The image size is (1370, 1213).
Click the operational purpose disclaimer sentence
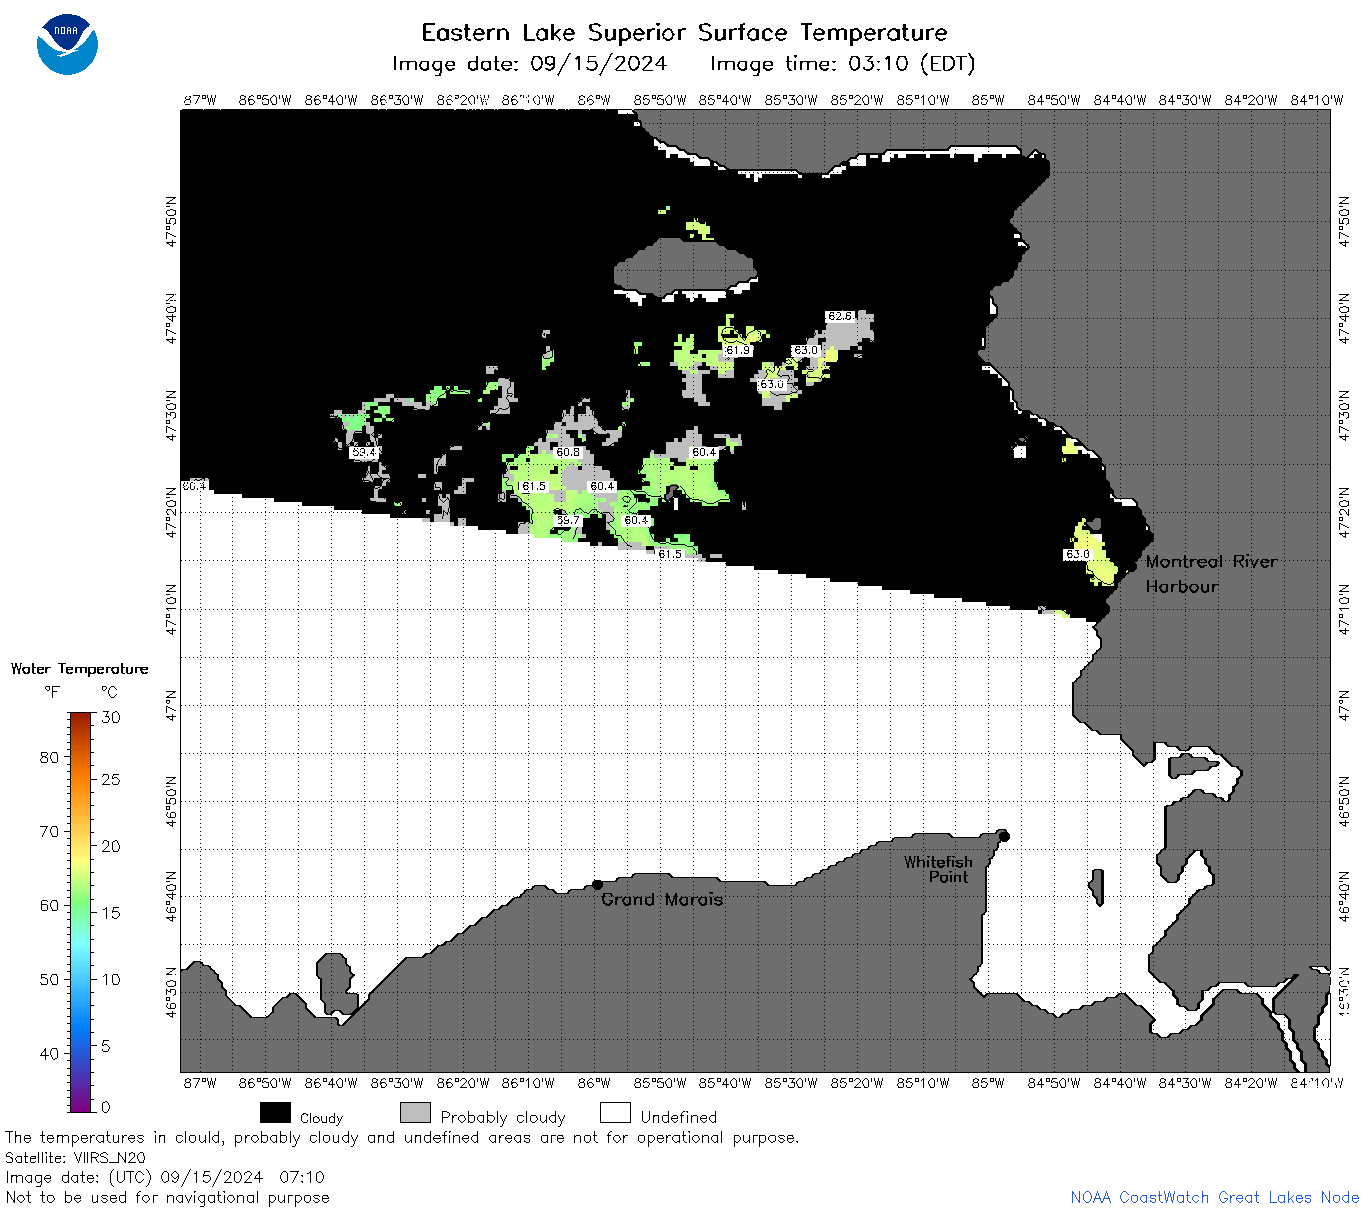(x=402, y=1137)
